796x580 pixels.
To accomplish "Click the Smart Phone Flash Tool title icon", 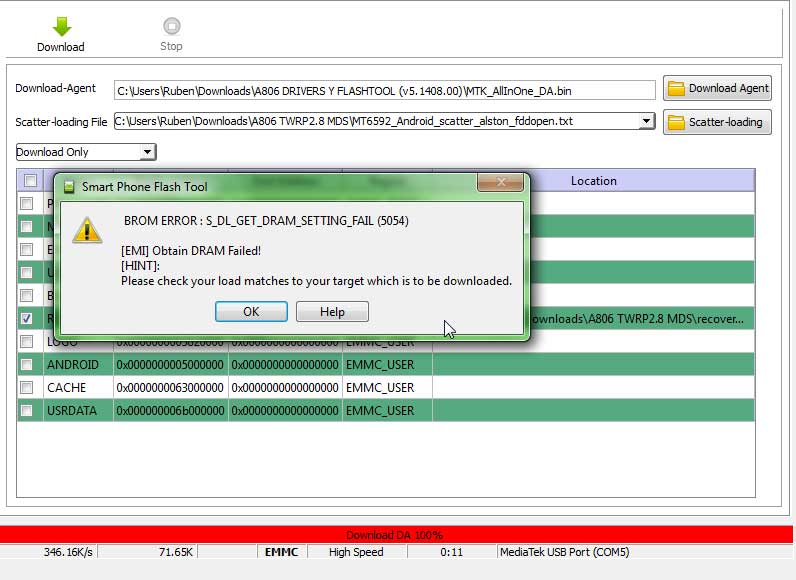I will (x=69, y=187).
